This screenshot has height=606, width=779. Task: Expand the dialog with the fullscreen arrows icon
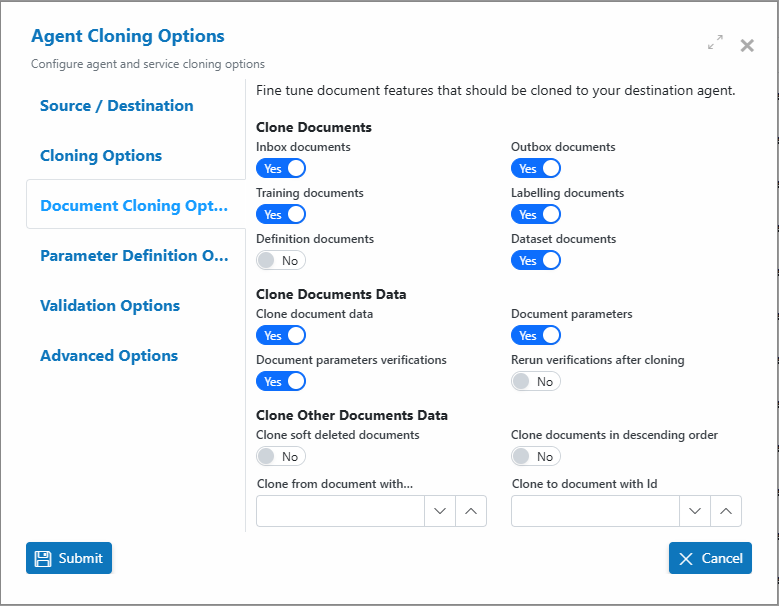point(715,43)
